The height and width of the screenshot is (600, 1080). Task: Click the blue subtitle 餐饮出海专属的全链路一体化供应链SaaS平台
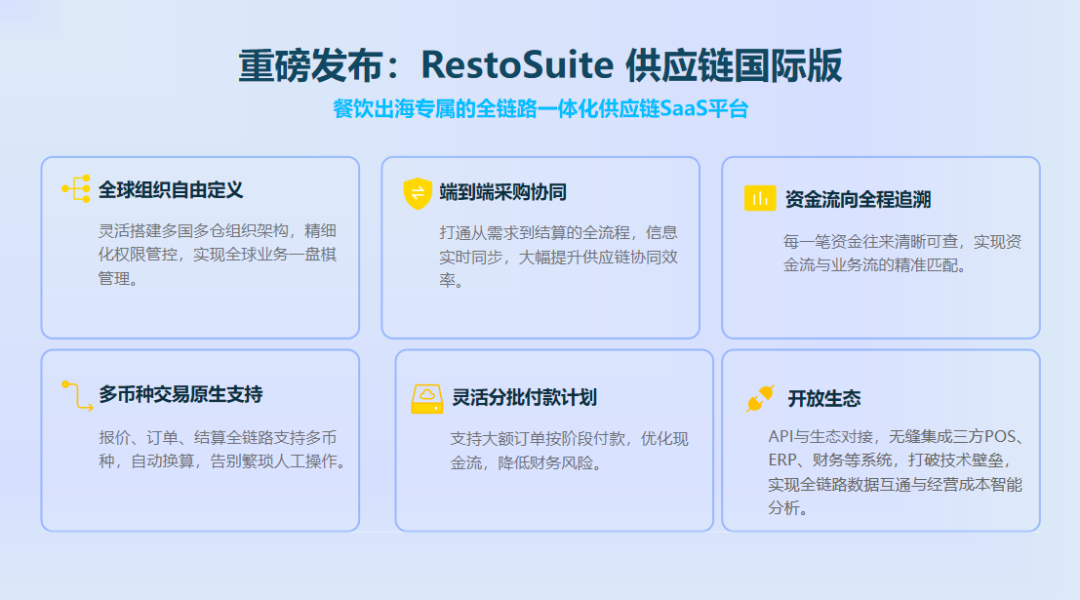541,109
